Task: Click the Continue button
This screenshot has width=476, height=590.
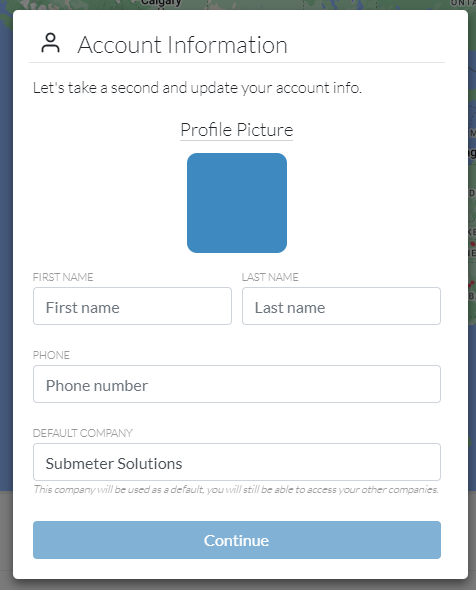Action: pos(237,540)
